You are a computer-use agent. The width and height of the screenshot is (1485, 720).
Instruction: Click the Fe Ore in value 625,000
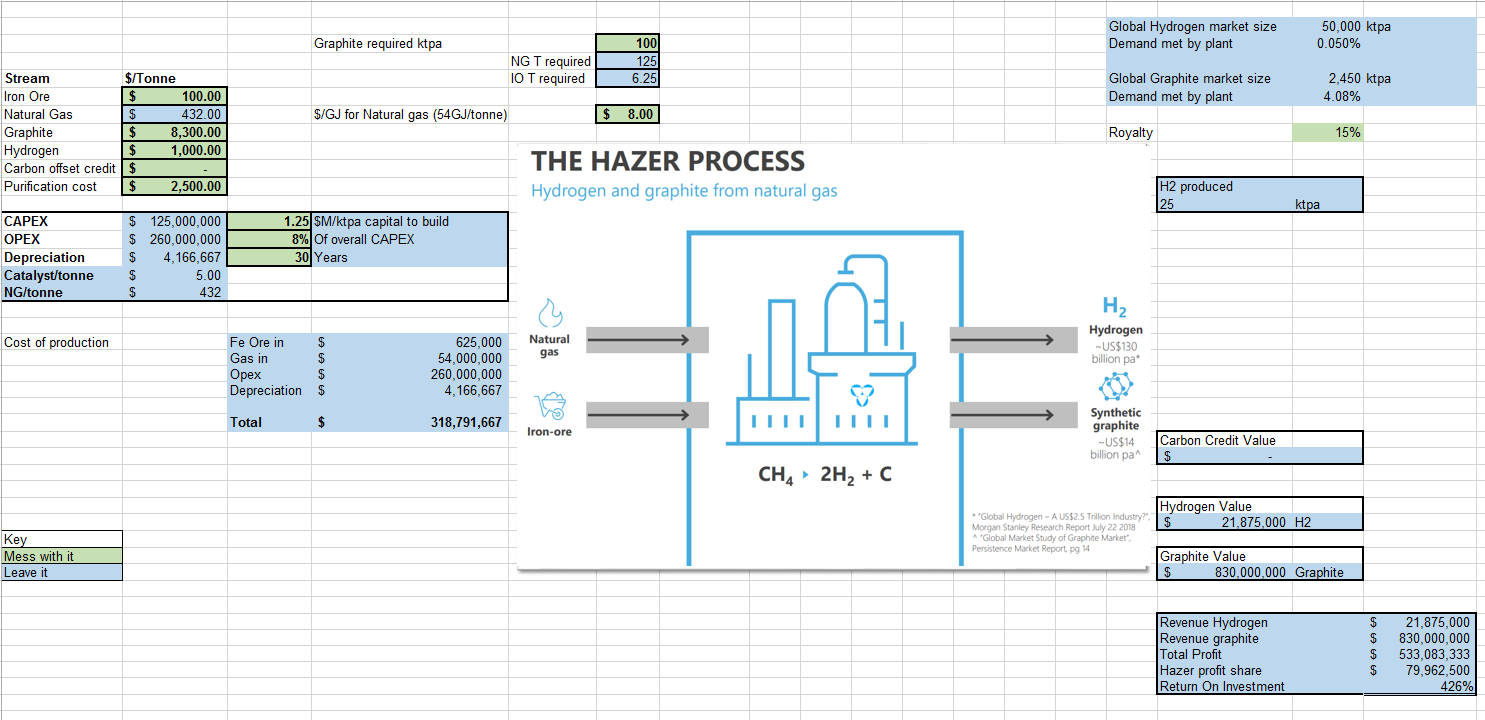tap(409, 342)
